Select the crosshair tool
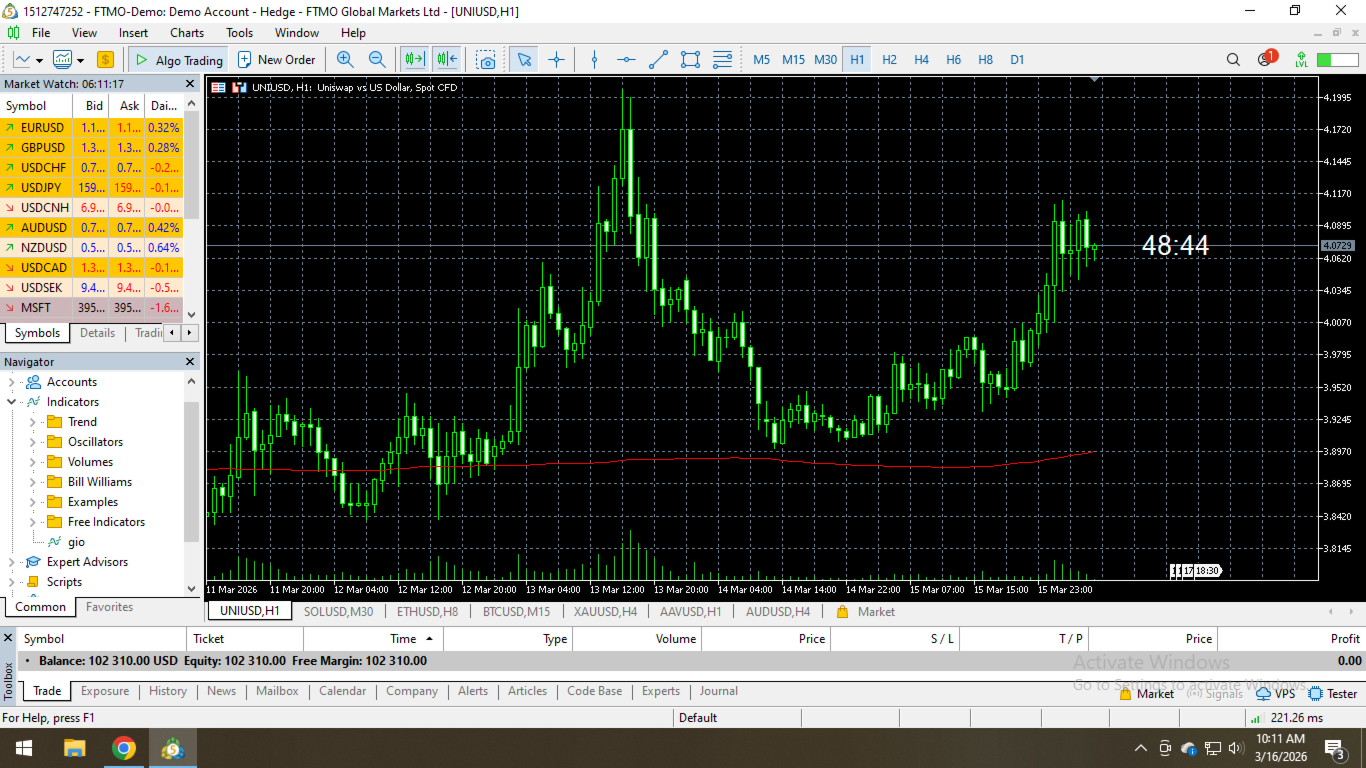 tap(557, 60)
